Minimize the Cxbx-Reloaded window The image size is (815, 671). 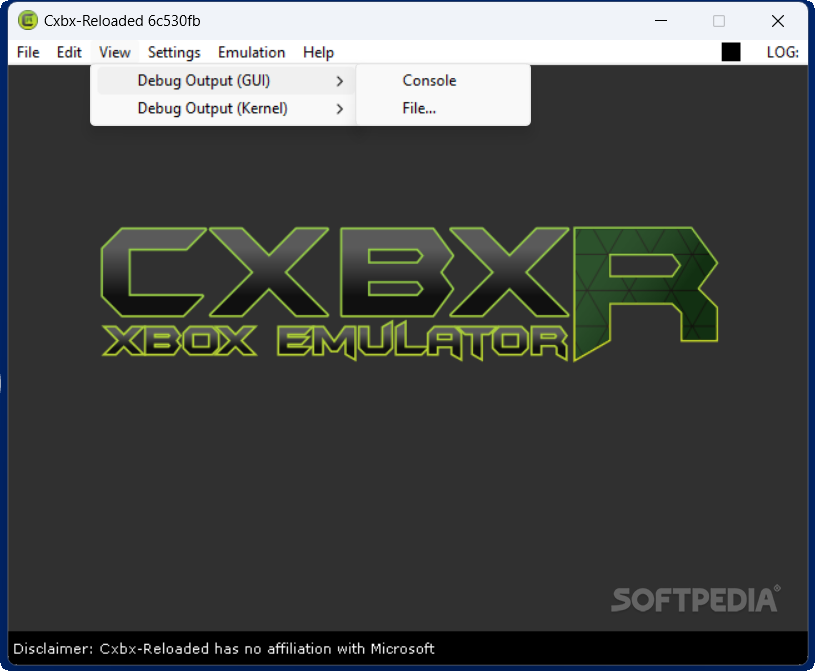tap(661, 21)
